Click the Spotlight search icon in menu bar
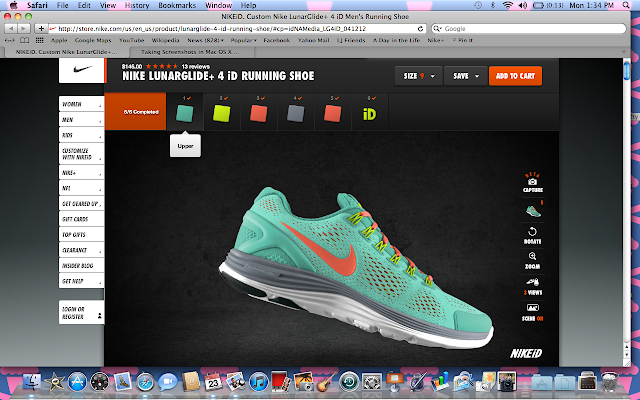 tap(626, 5)
